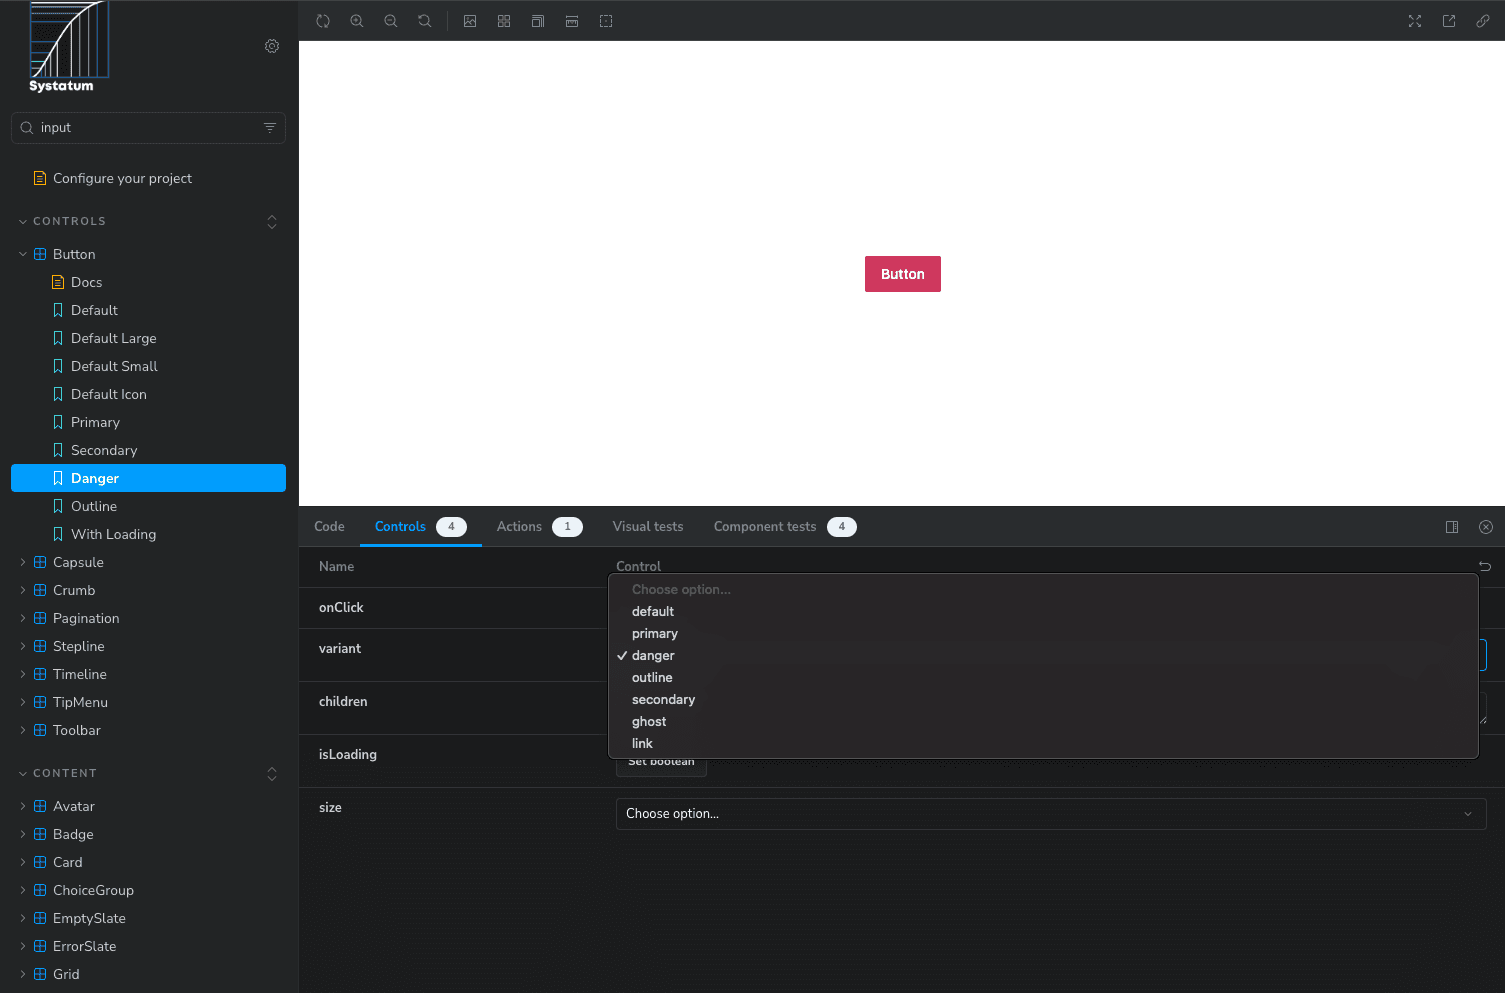Switch to the Component tests tab
The image size is (1505, 993).
coord(785,527)
